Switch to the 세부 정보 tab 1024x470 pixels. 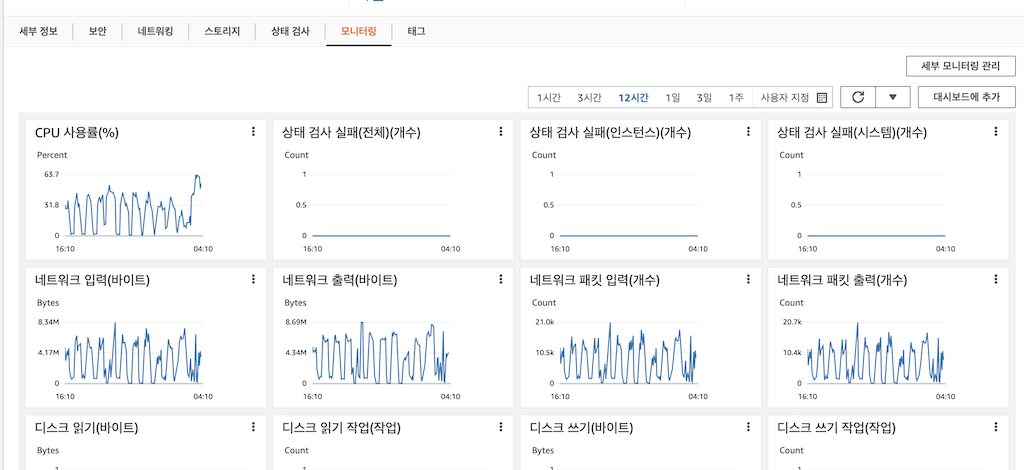tap(39, 31)
